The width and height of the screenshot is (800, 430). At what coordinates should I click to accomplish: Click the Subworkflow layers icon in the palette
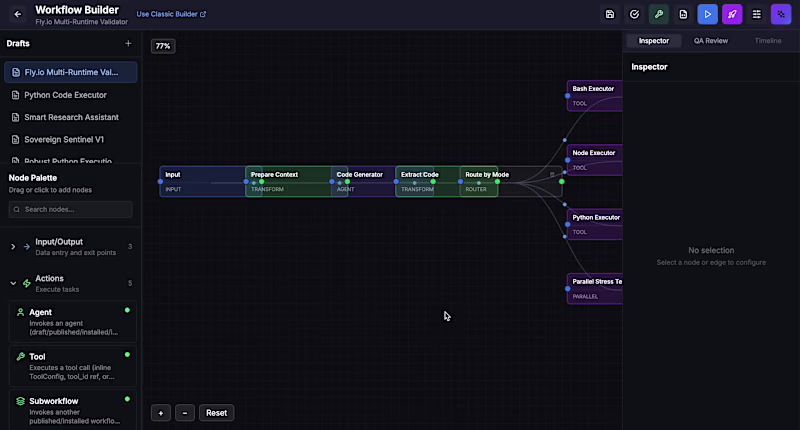point(20,401)
